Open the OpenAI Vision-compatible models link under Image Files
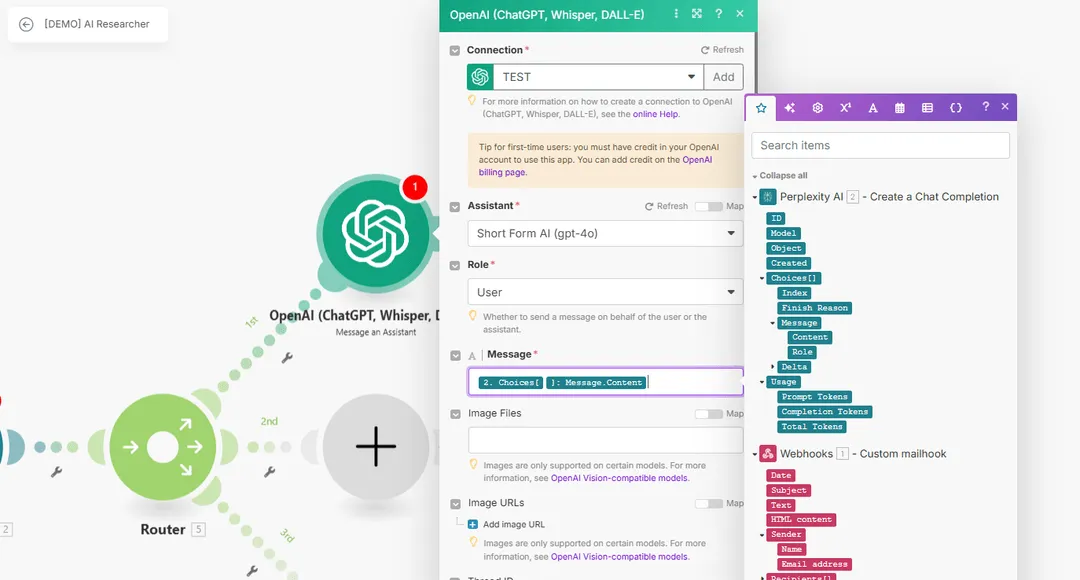This screenshot has width=1080, height=580. pyautogui.click(x=619, y=478)
